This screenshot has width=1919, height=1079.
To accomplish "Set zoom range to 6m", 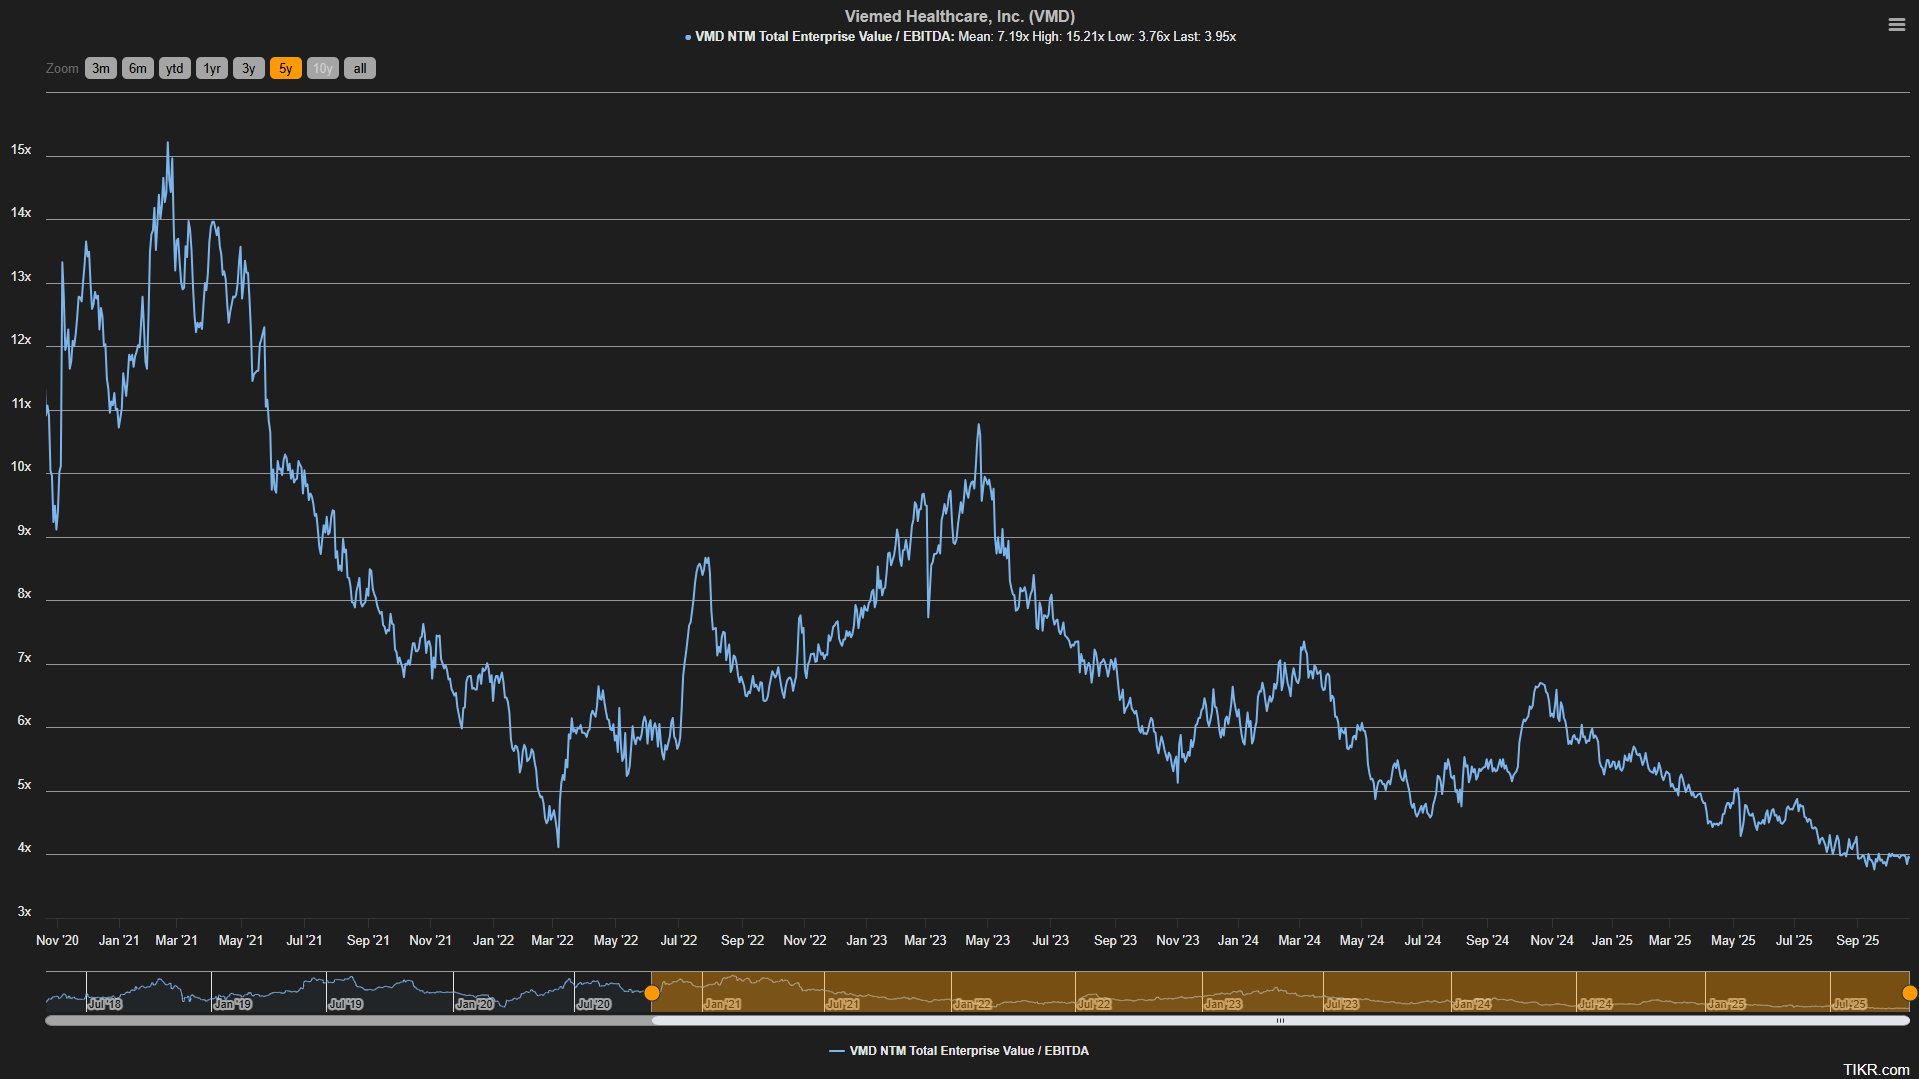I will [138, 68].
